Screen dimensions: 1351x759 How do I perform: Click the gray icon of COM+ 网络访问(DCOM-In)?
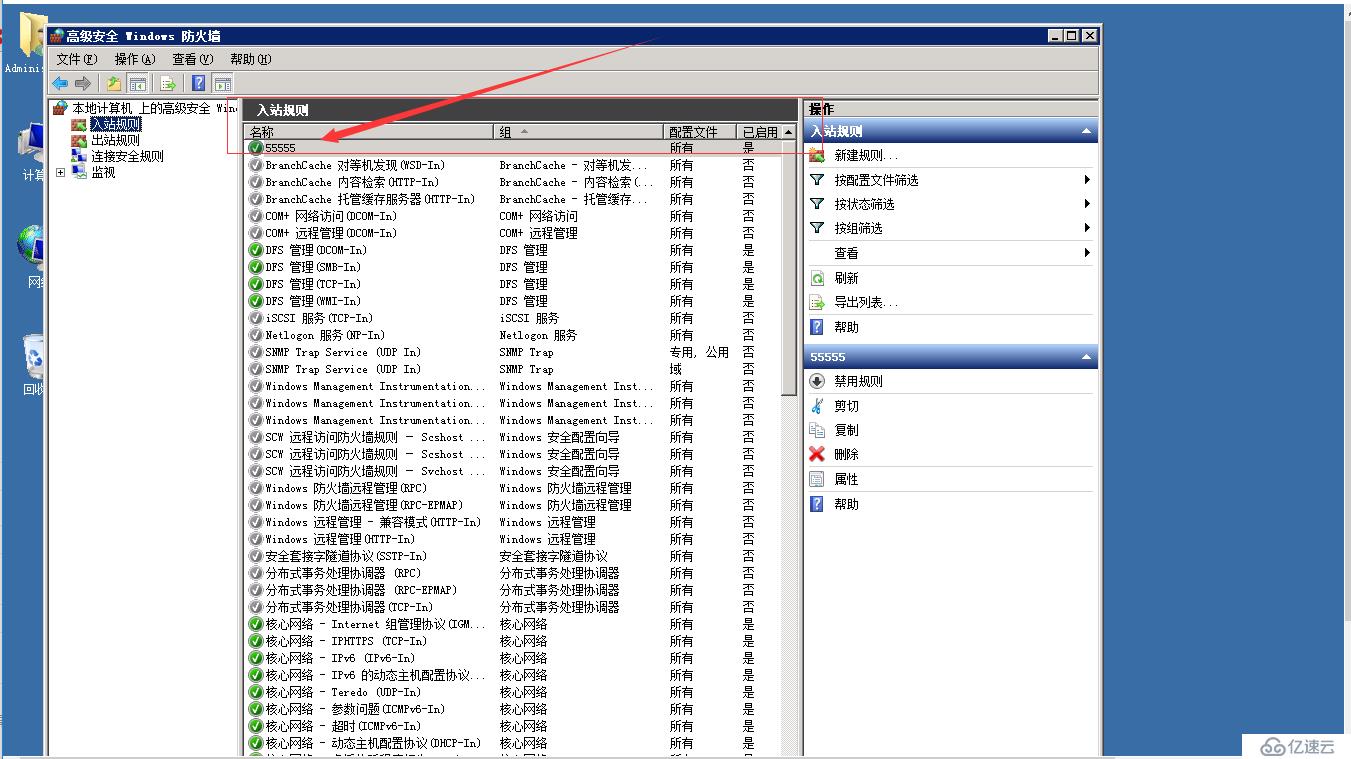(256, 216)
